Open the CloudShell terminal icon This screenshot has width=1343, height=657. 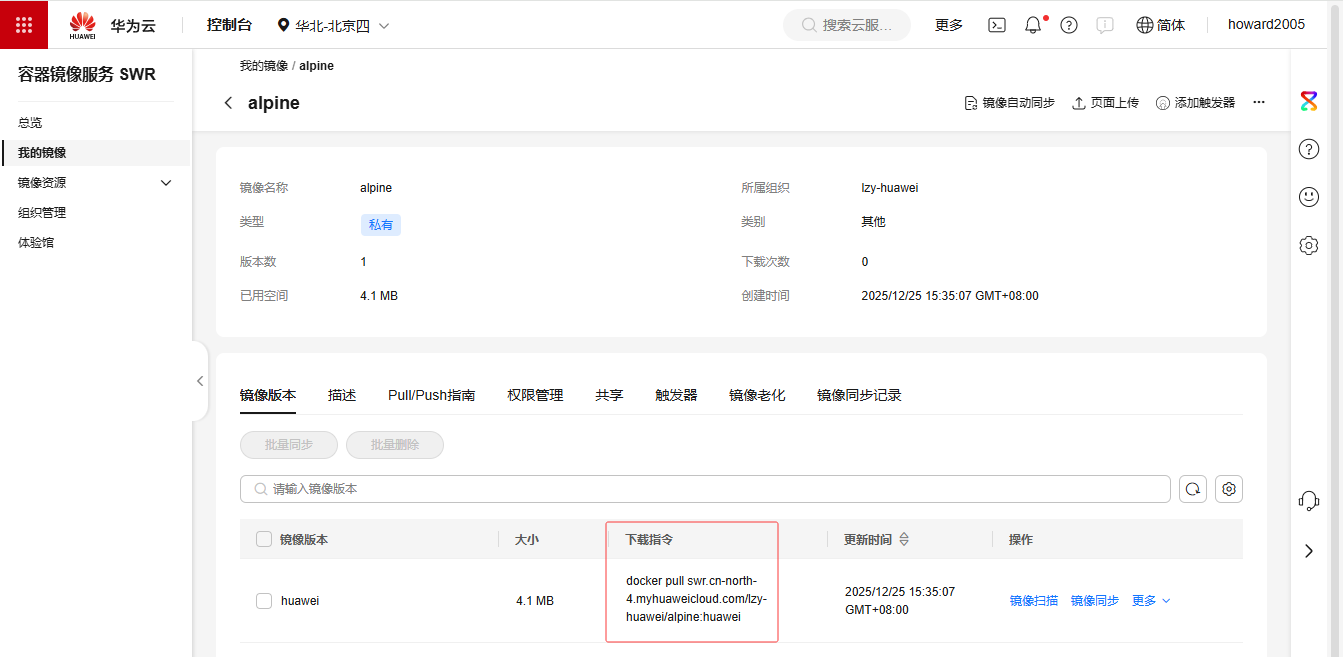(x=997, y=25)
